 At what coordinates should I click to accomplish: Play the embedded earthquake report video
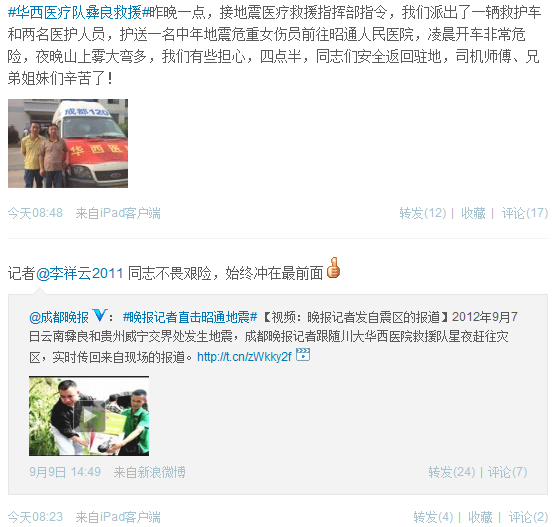[89, 416]
